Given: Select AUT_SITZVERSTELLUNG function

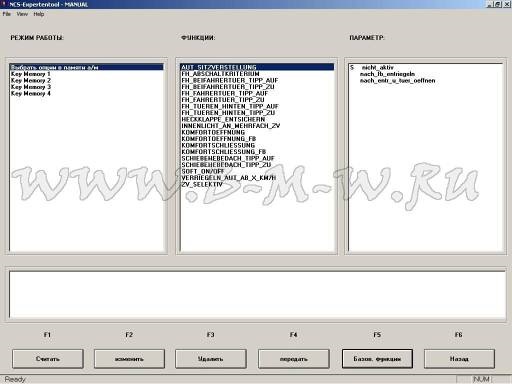Looking at the screenshot, I should pyautogui.click(x=257, y=67).
